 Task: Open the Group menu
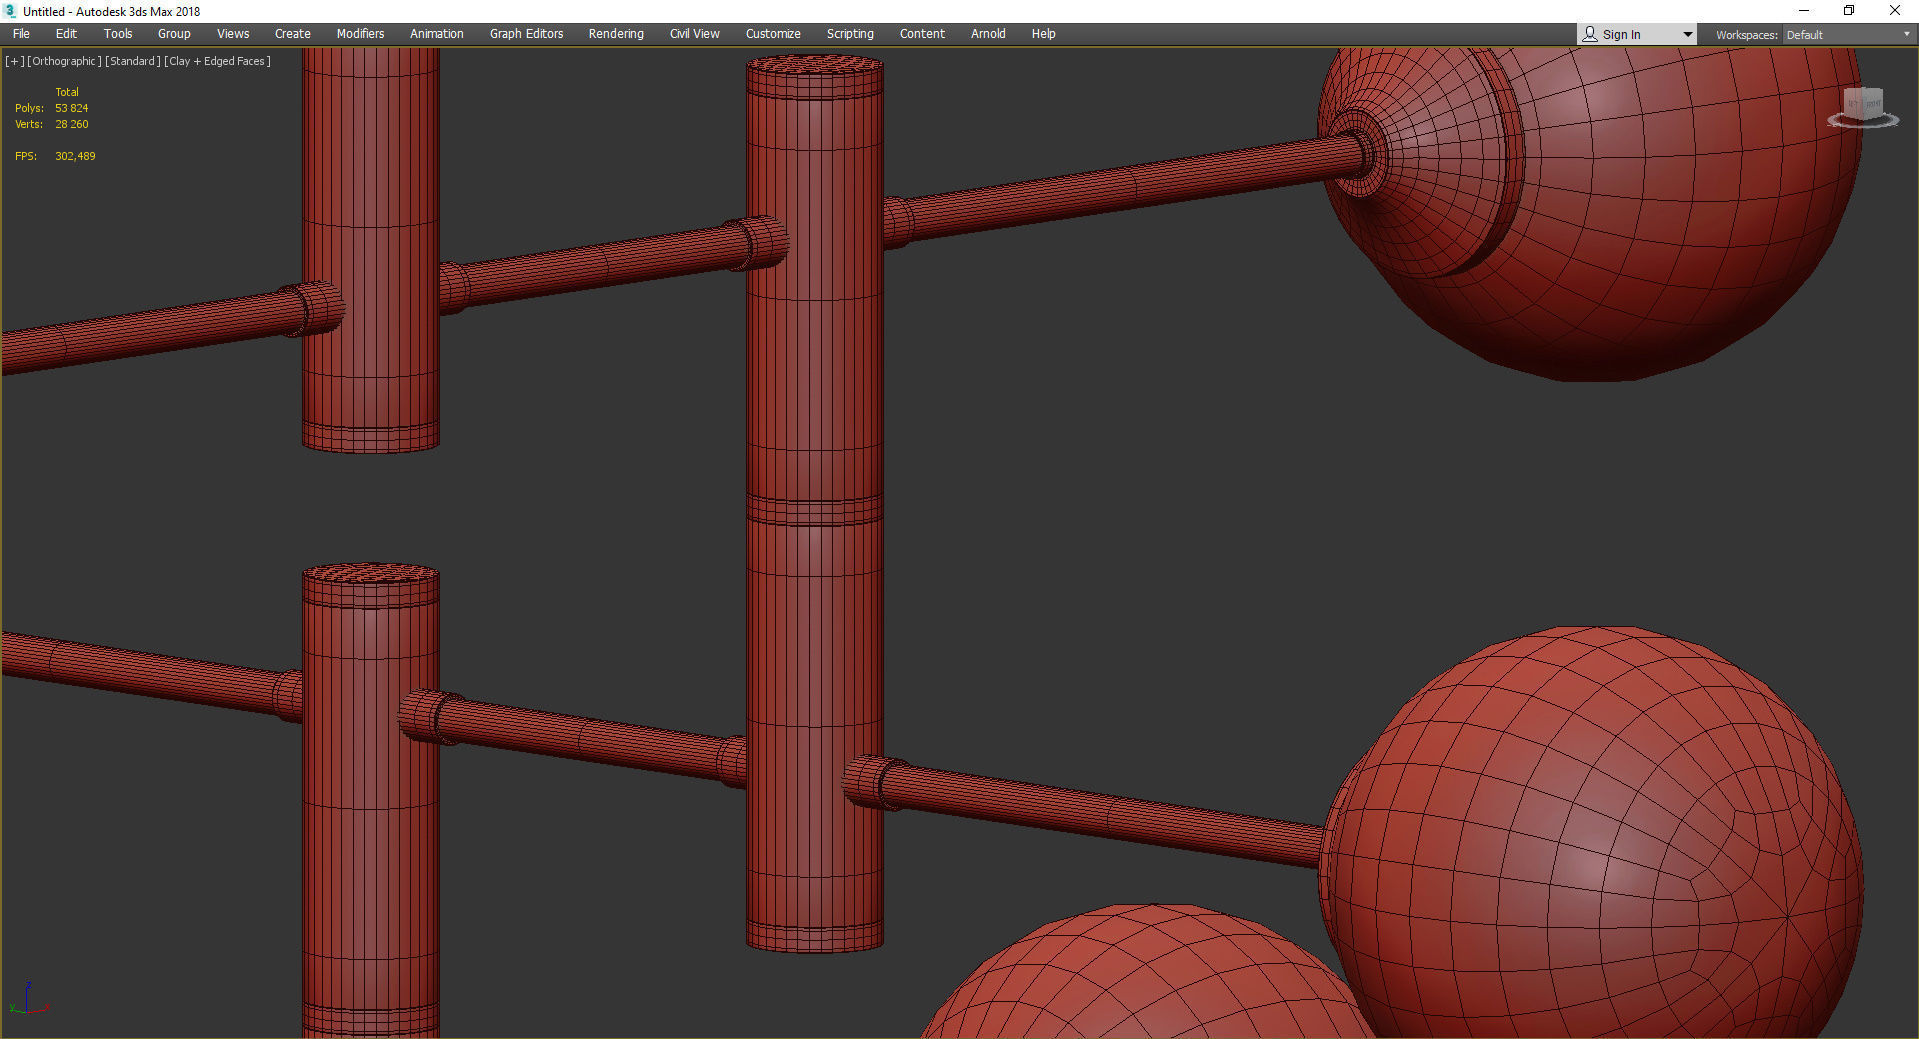pos(174,34)
